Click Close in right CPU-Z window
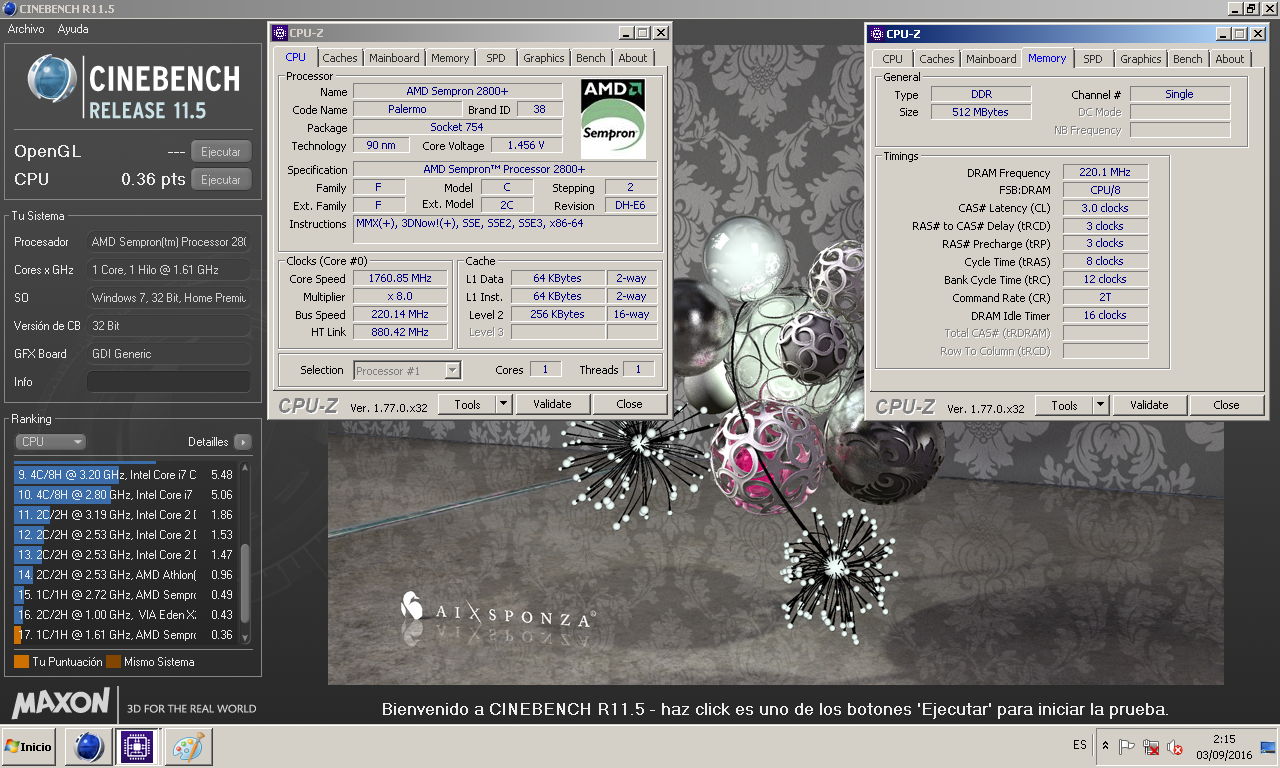This screenshot has width=1280, height=768. point(1226,405)
